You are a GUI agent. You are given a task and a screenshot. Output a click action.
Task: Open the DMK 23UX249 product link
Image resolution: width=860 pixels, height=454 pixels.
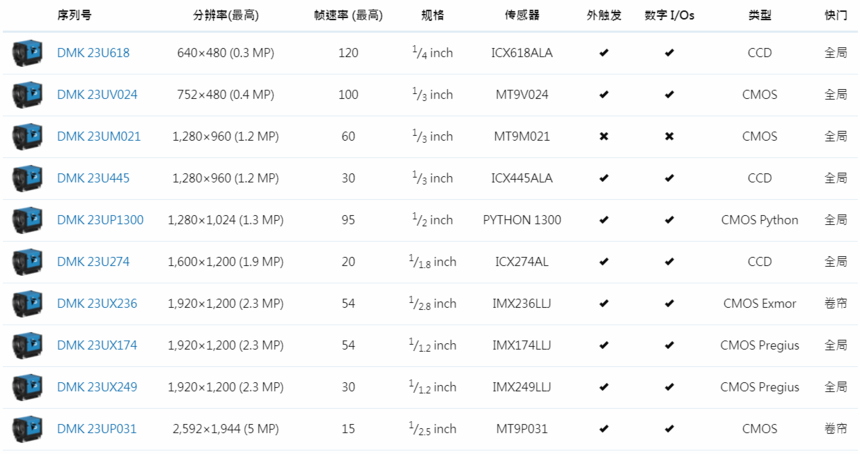pos(97,387)
